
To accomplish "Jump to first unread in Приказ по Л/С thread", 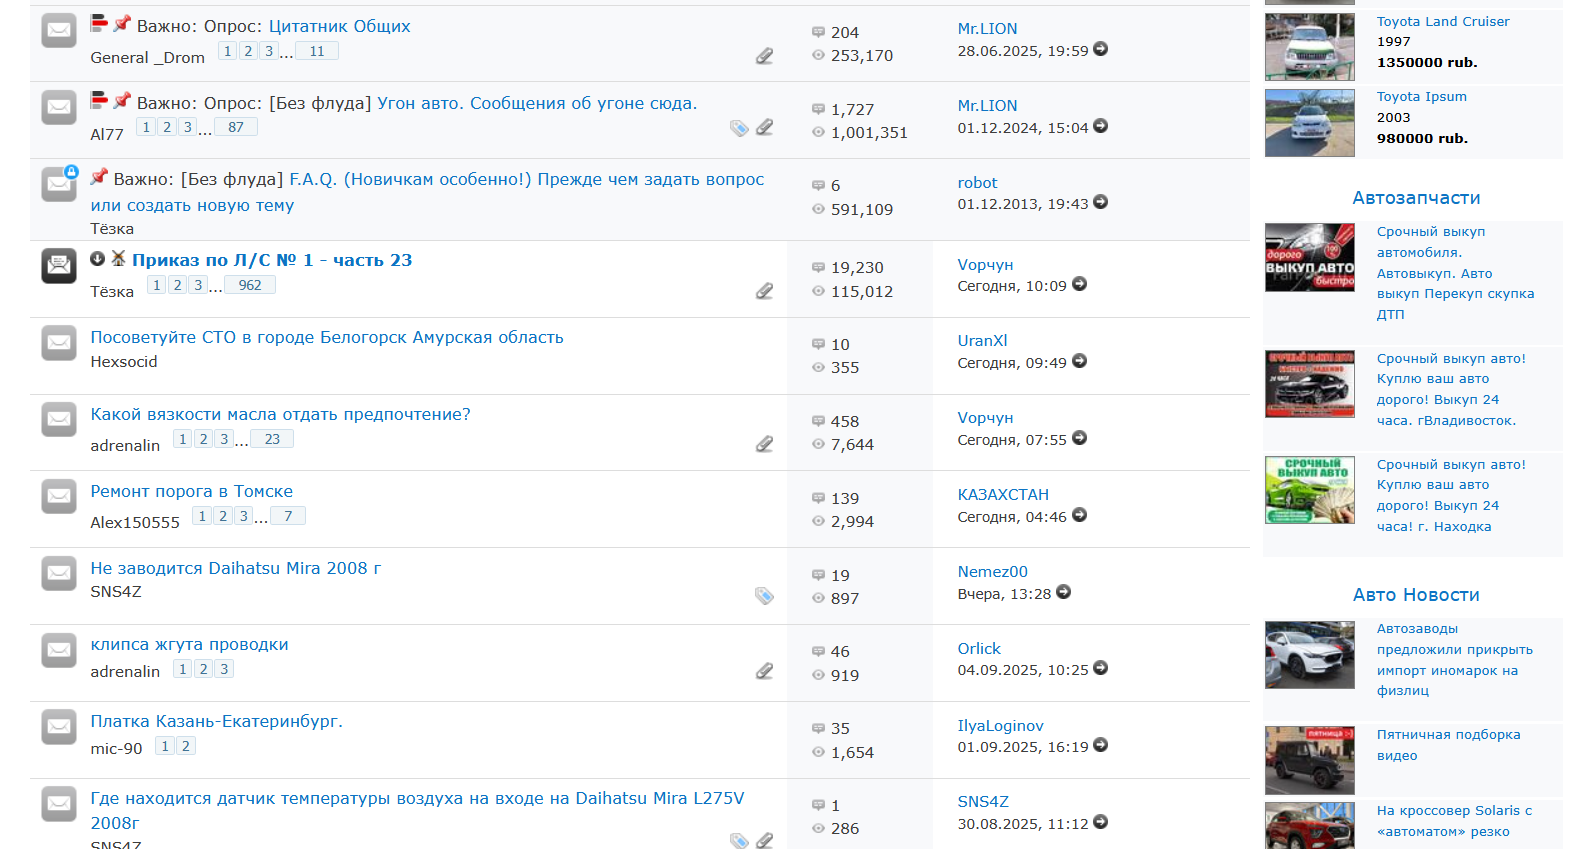I will (x=97, y=259).
